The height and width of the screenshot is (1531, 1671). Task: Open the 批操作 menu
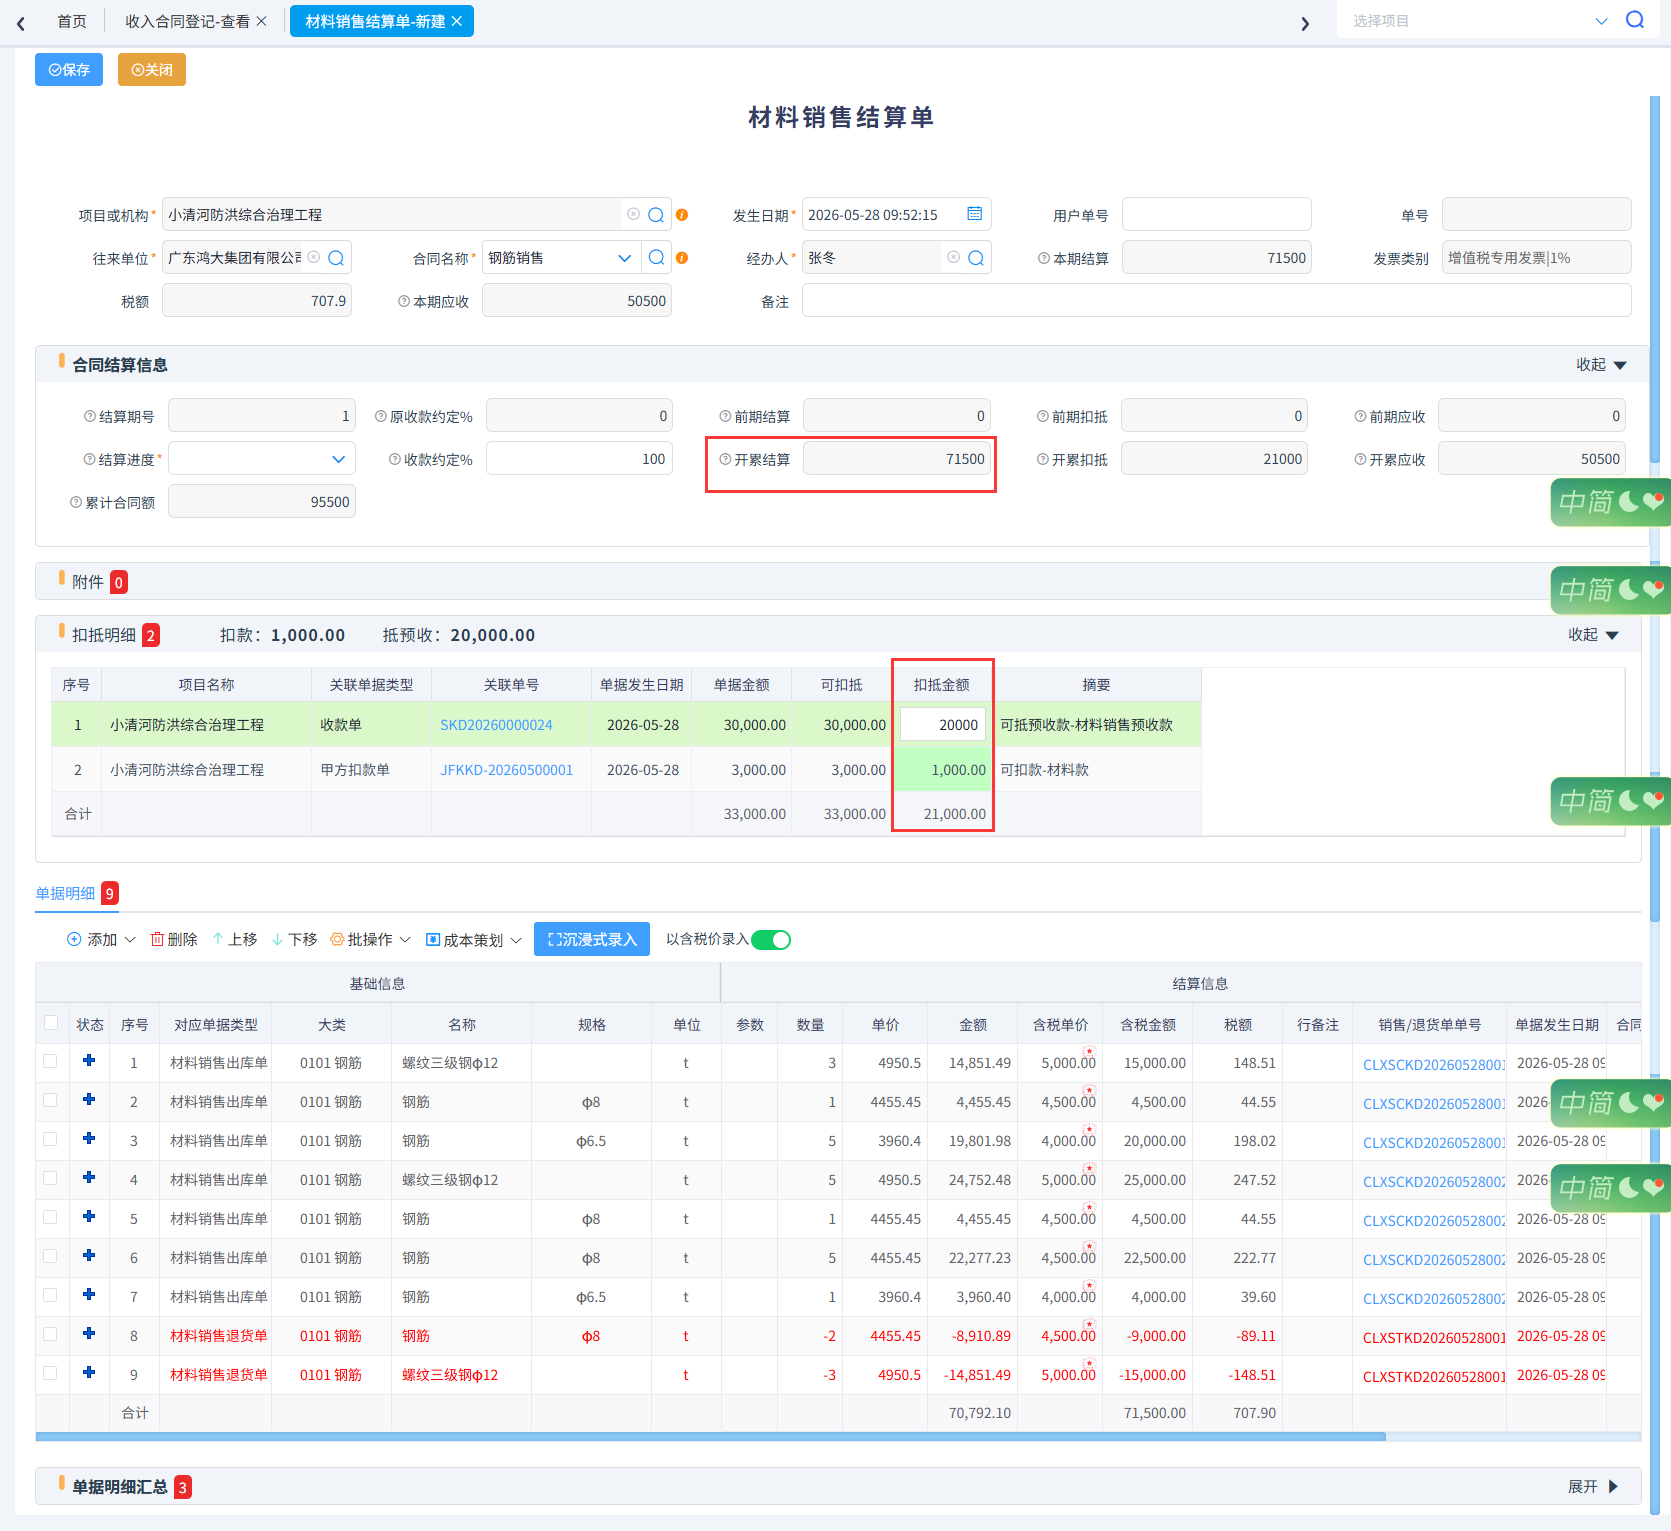[x=370, y=939]
